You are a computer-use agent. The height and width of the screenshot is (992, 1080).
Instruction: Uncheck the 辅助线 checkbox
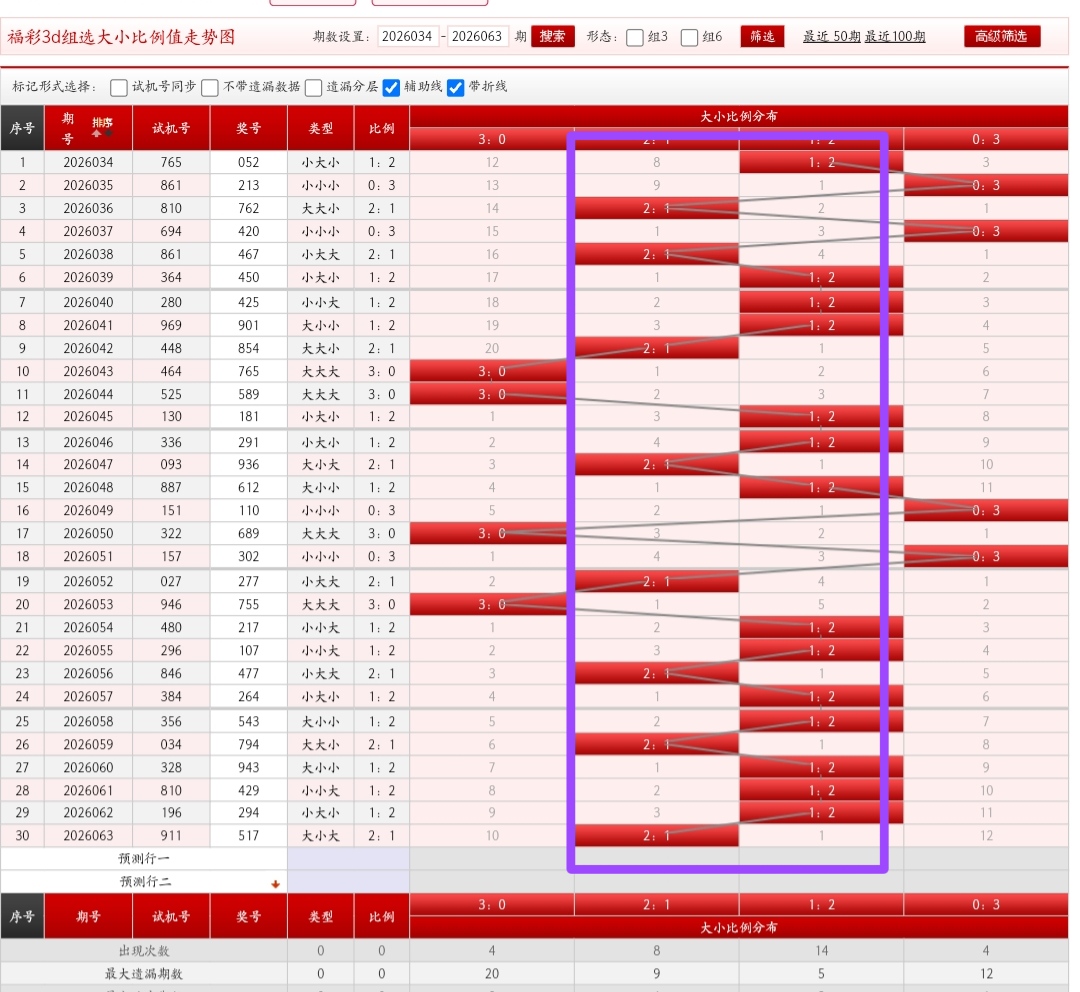392,88
